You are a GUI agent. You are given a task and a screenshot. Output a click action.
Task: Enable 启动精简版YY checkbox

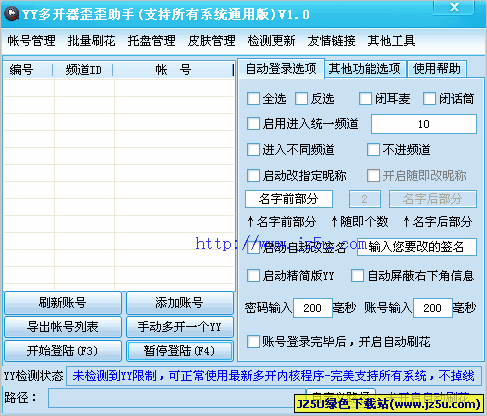(253, 276)
